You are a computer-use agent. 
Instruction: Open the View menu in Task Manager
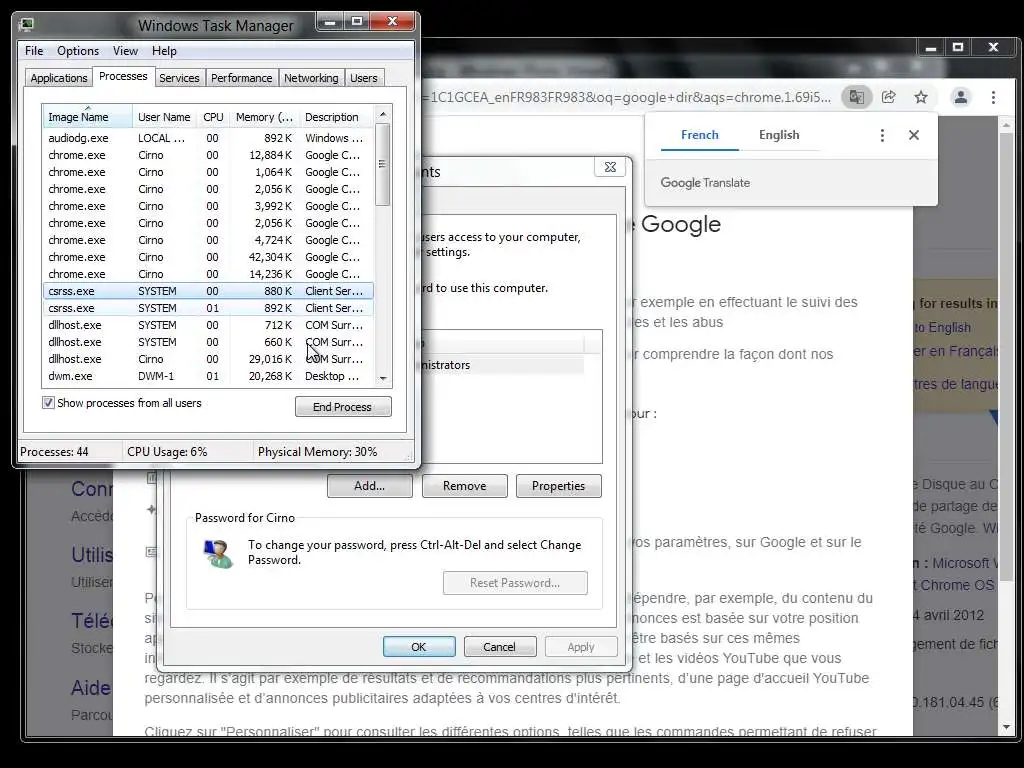pos(125,51)
